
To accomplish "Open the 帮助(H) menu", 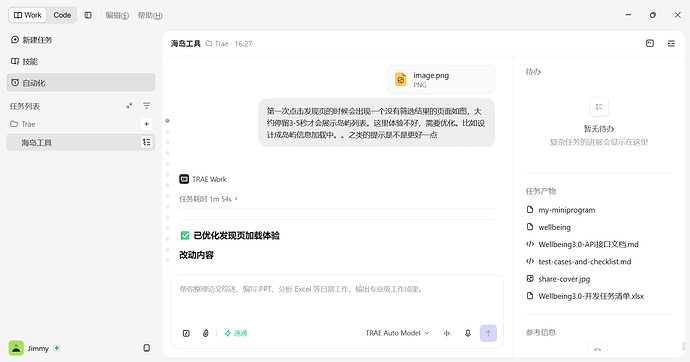I will coord(150,15).
